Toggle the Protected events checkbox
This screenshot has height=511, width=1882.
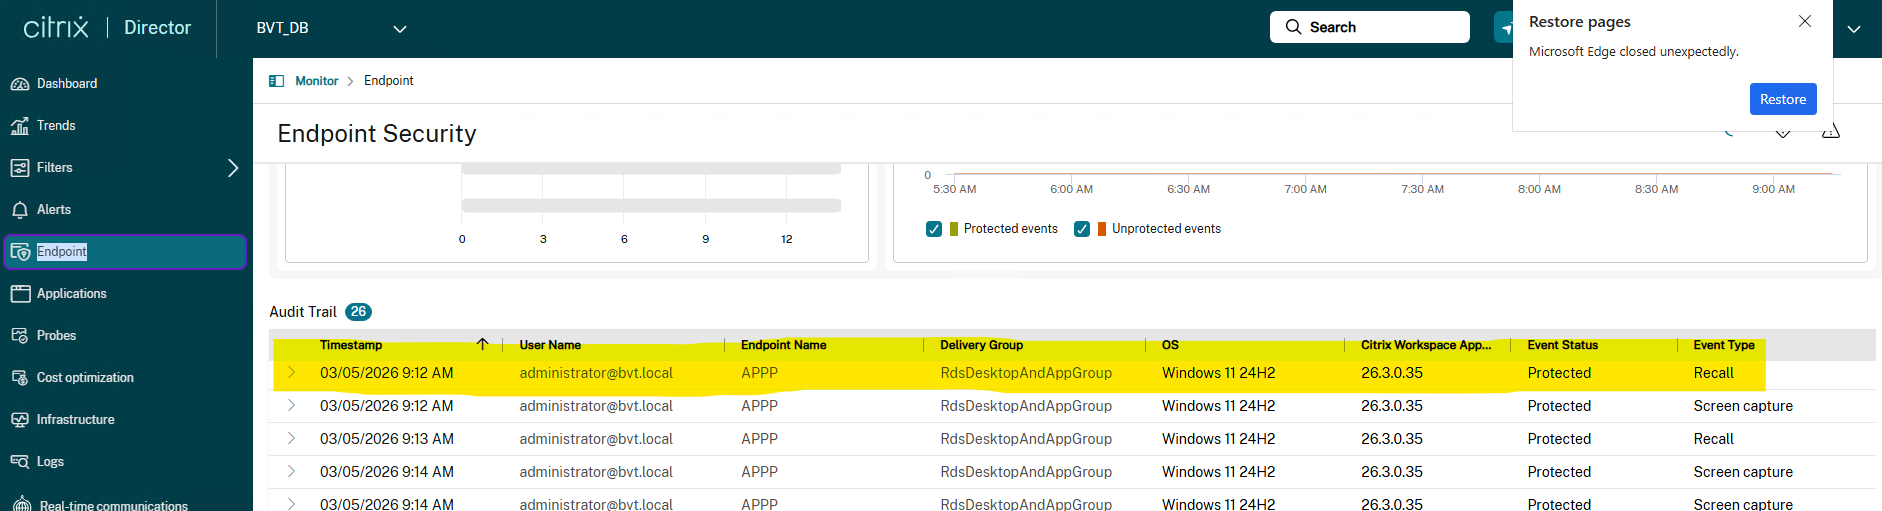click(x=934, y=229)
